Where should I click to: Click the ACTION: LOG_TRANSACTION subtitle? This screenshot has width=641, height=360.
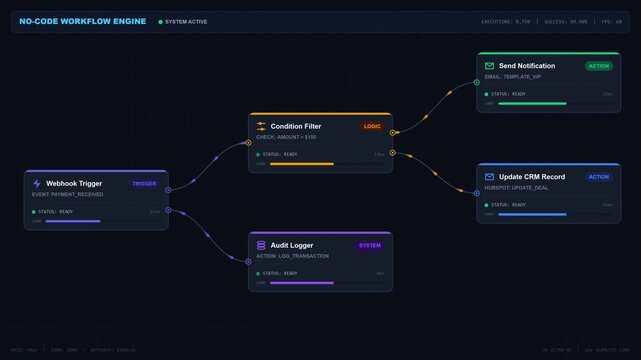pyautogui.click(x=292, y=256)
